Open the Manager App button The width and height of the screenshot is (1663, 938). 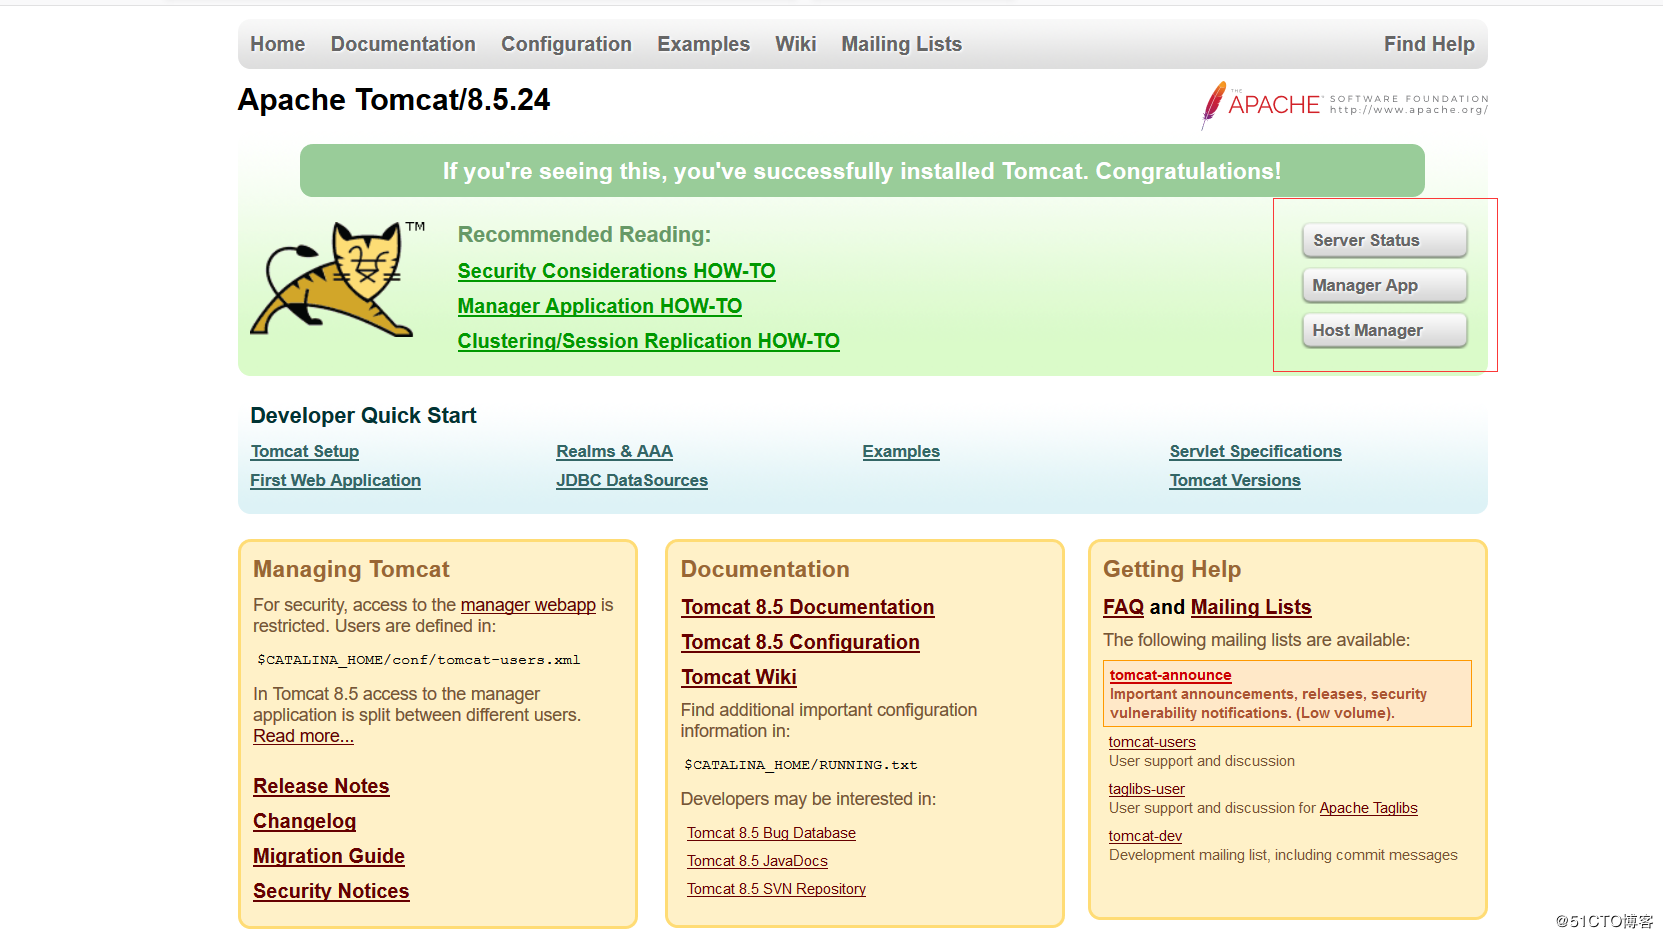(x=1384, y=285)
